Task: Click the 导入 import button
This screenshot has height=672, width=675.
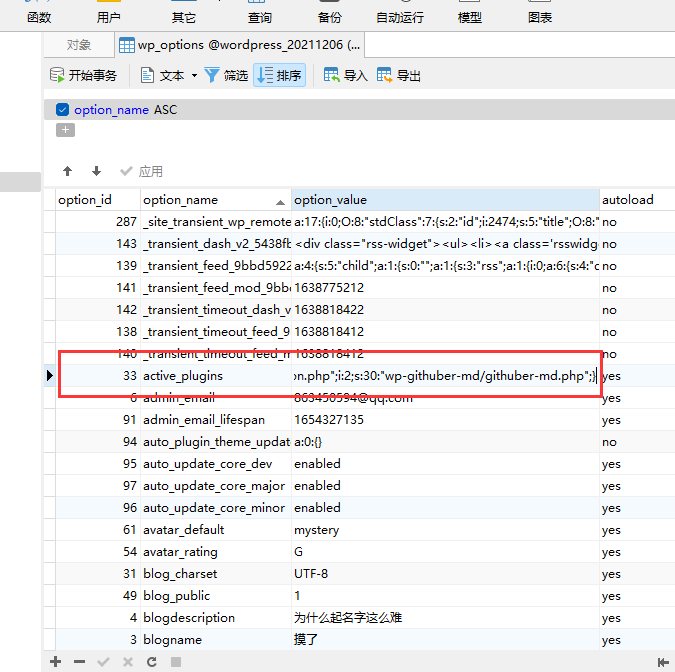Action: (345, 75)
